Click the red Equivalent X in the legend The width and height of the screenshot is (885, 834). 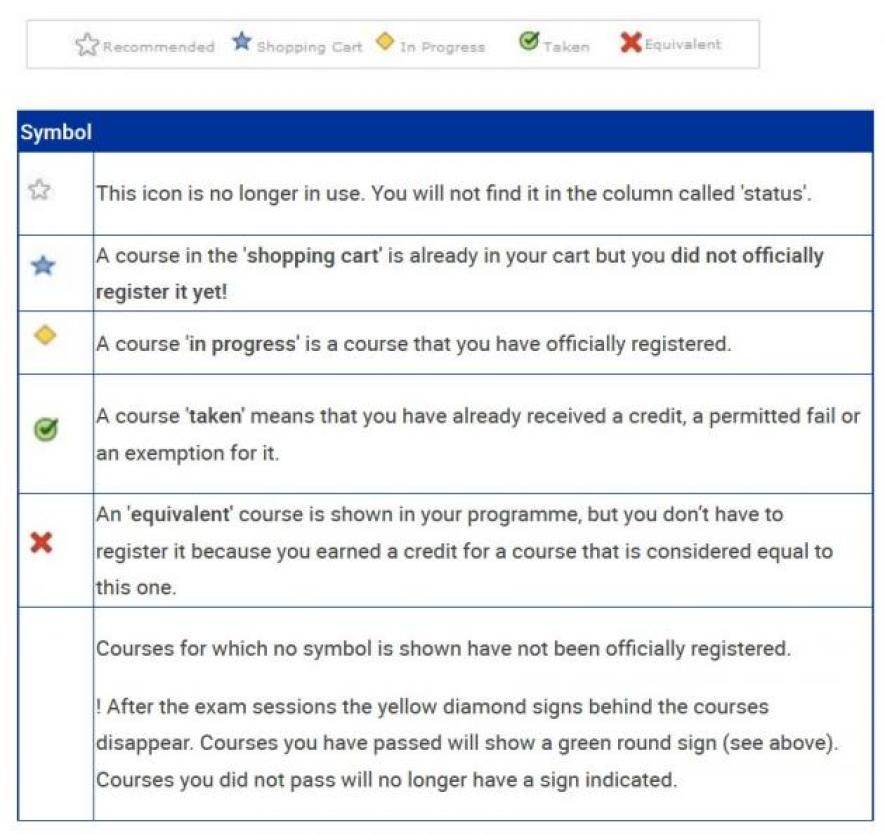pos(631,43)
